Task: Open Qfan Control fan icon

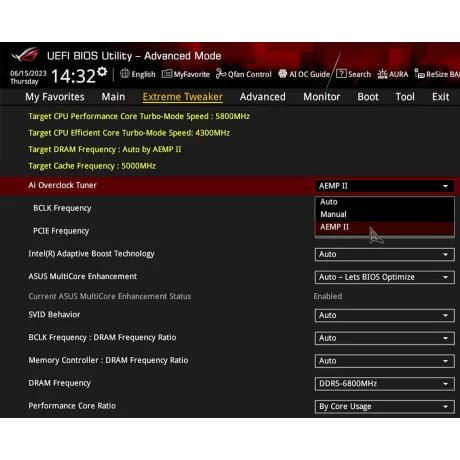Action: pos(221,74)
